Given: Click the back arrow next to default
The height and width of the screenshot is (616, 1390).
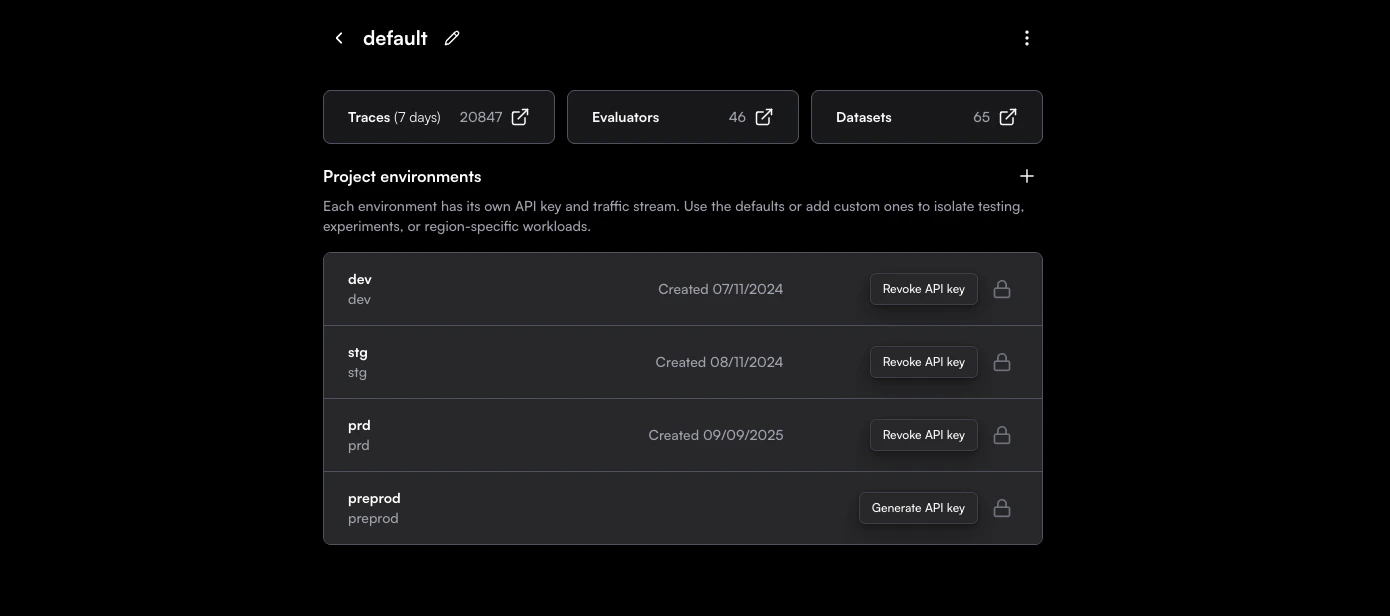Looking at the screenshot, I should tap(339, 38).
